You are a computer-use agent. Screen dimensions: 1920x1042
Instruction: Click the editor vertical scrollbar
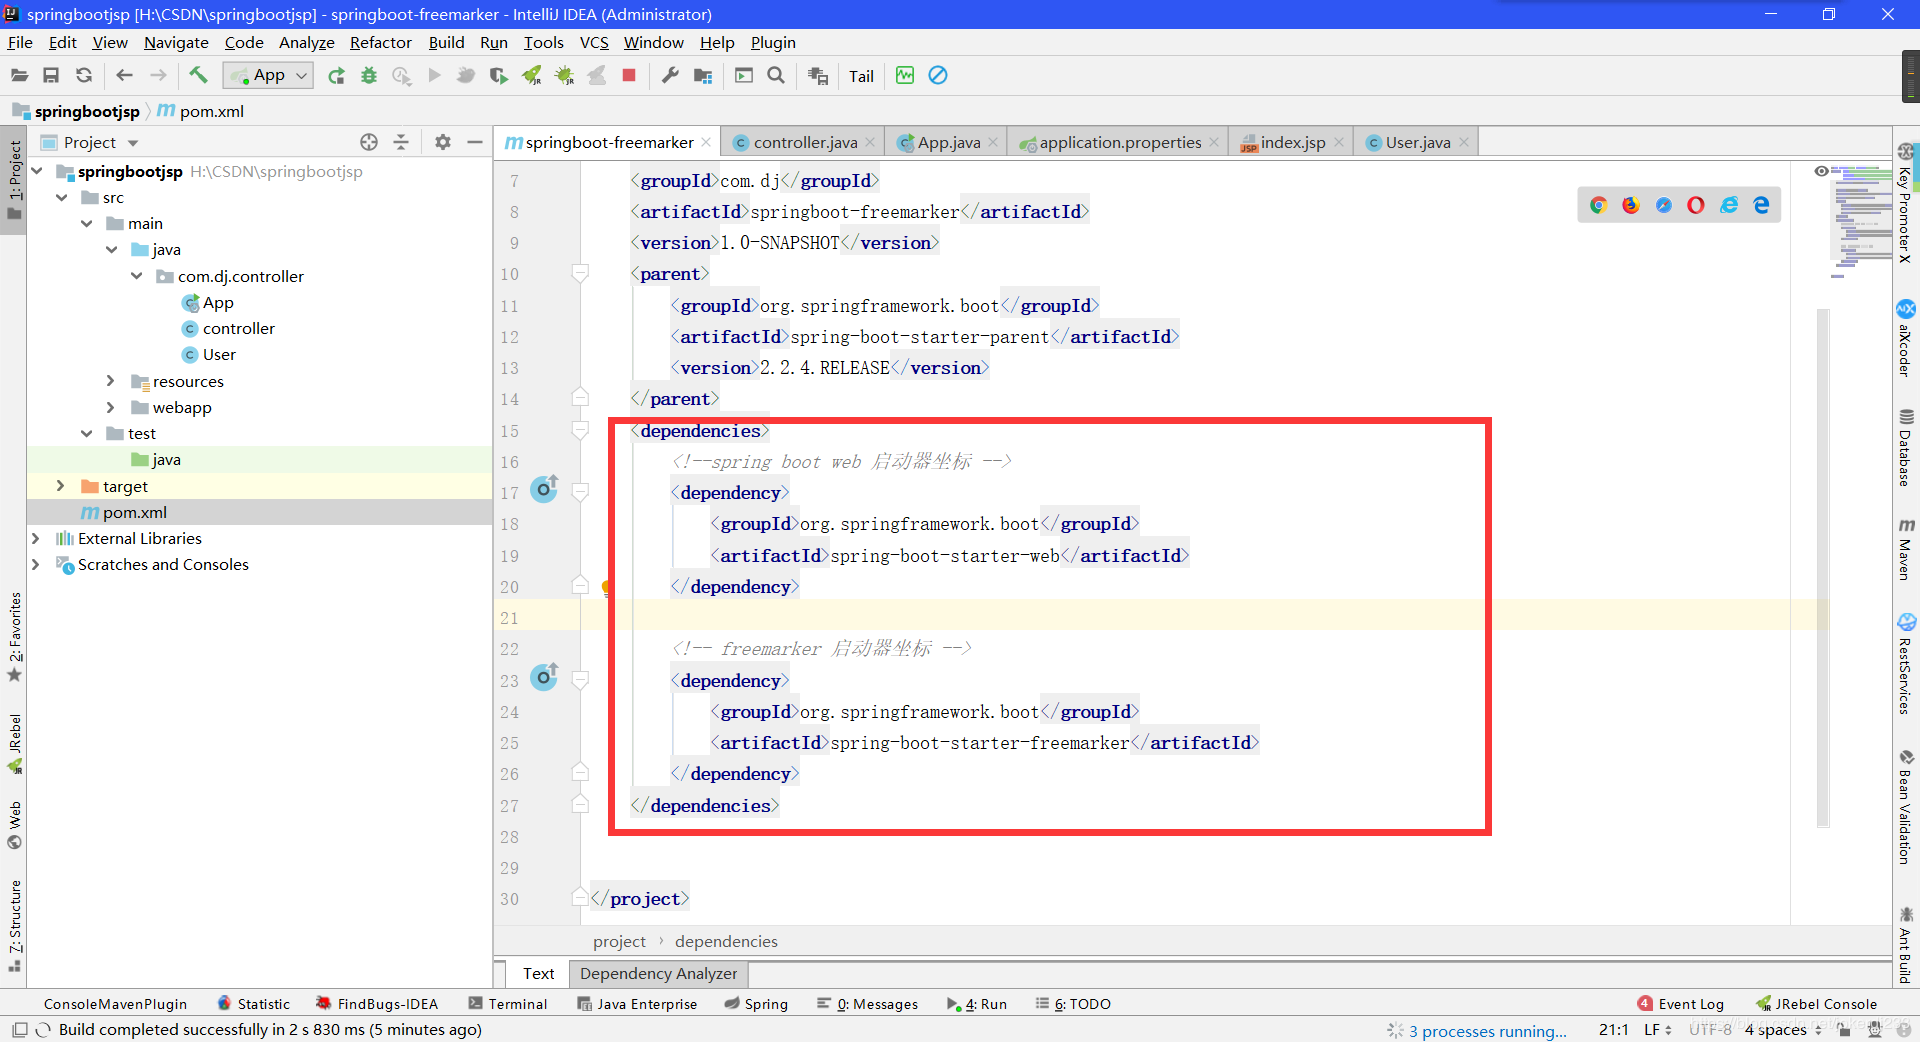coord(1823,568)
